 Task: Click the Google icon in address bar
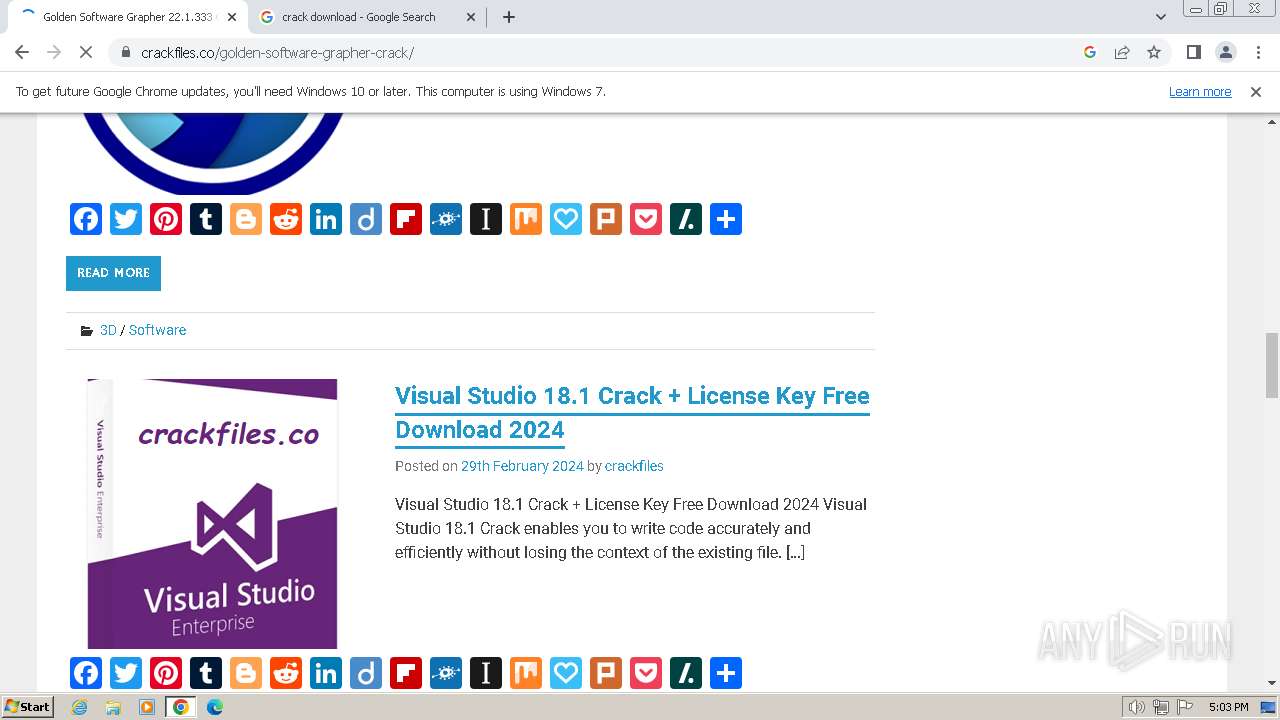(x=1090, y=52)
